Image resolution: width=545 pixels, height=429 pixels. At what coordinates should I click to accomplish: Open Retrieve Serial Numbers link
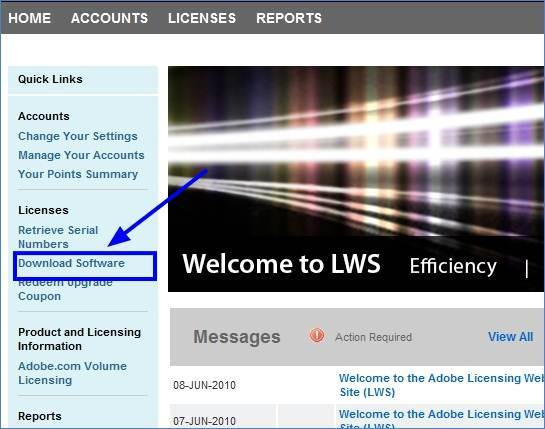pos(58,237)
